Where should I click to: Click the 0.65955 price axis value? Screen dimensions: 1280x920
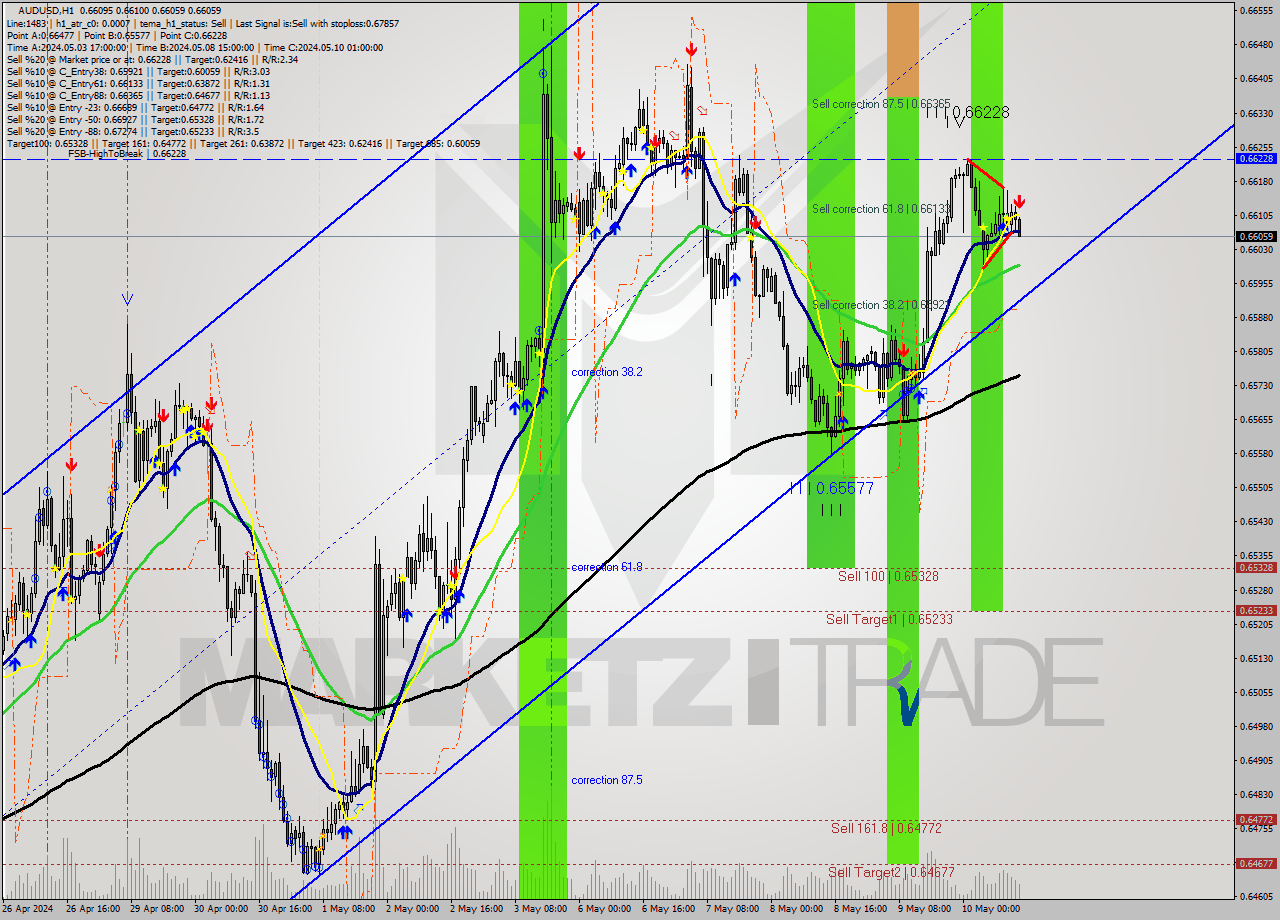[x=1255, y=283]
